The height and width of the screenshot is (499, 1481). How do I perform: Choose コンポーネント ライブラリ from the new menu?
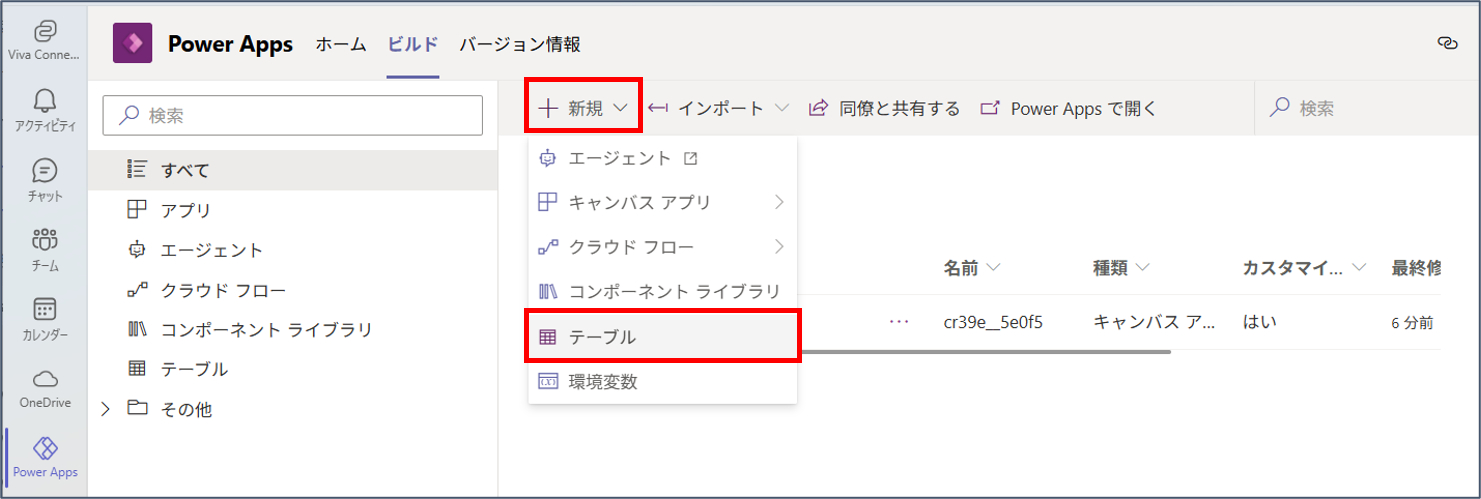662,292
